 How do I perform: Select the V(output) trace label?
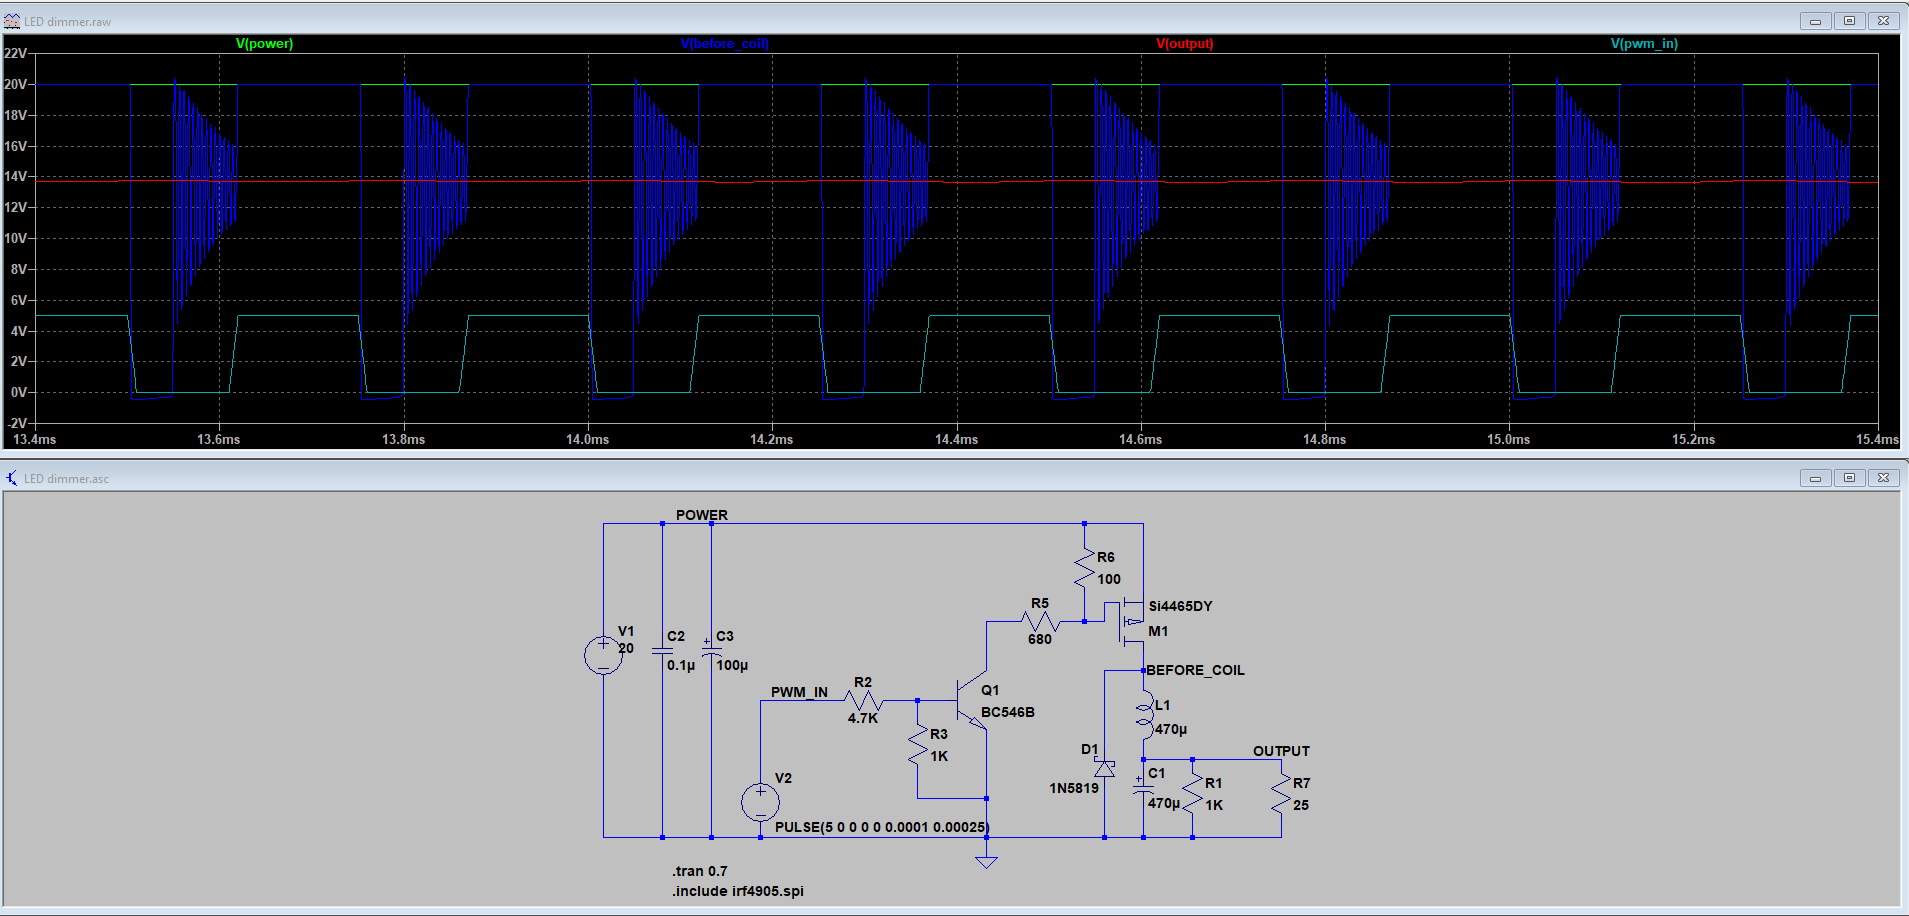1185,44
